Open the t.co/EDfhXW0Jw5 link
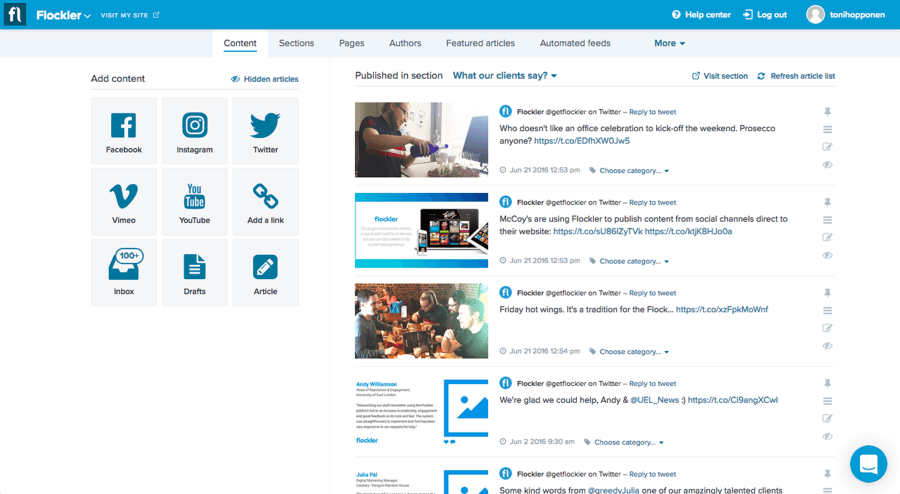The width and height of the screenshot is (900, 494). 581,141
